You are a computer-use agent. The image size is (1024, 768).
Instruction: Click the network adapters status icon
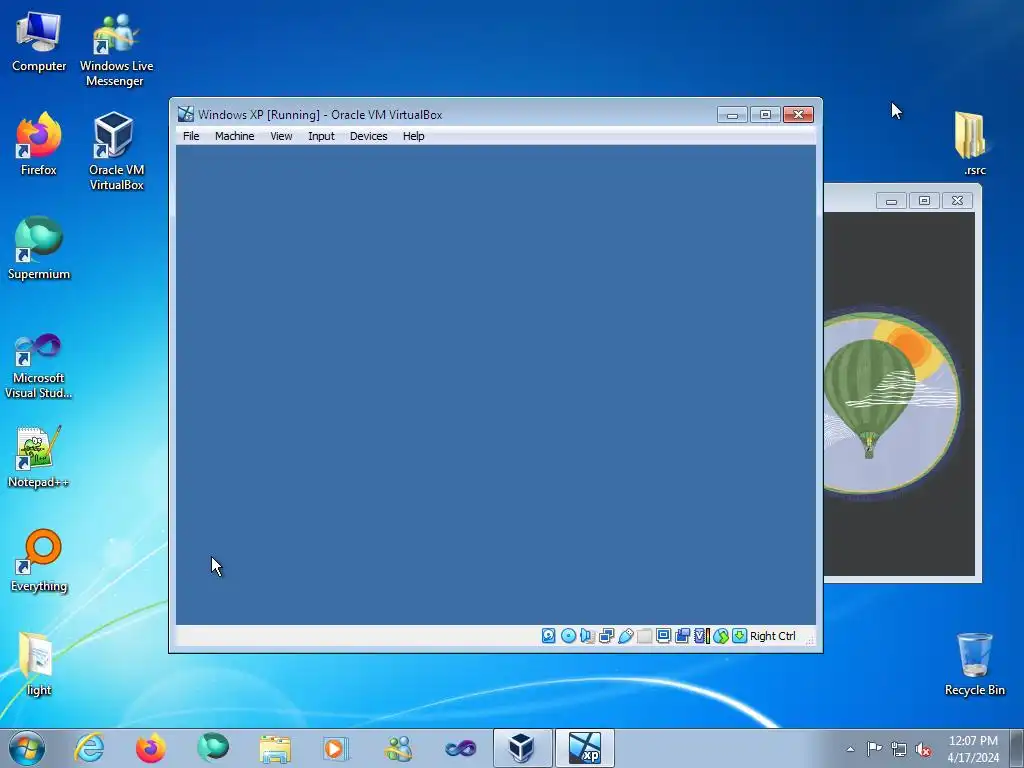(x=606, y=635)
